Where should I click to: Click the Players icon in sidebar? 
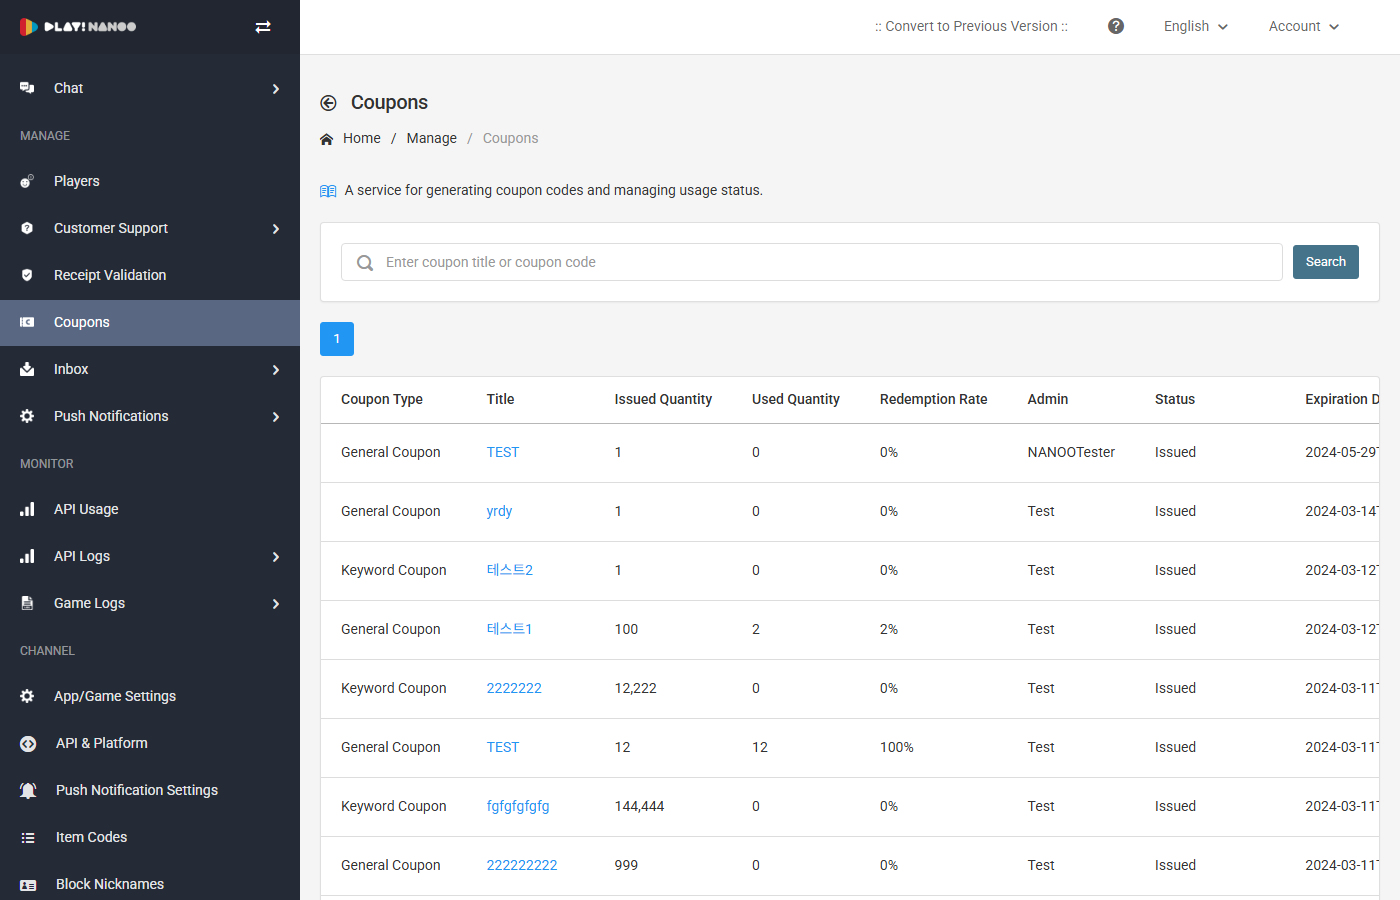pos(27,181)
